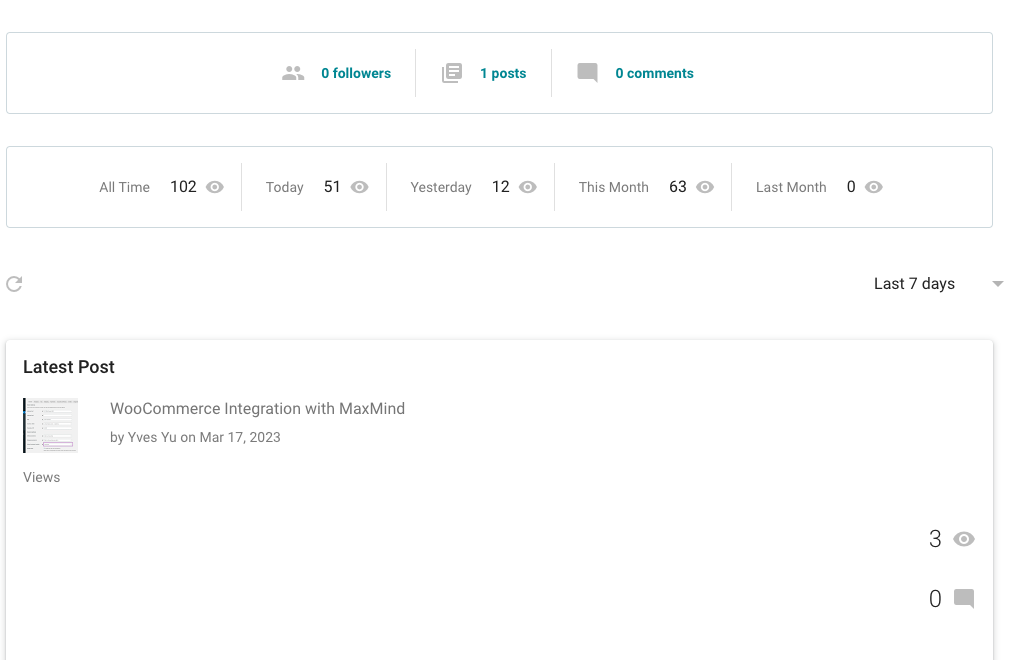Click the eye icon next to This Month 63
The width and height of the screenshot is (1013, 660).
(705, 187)
